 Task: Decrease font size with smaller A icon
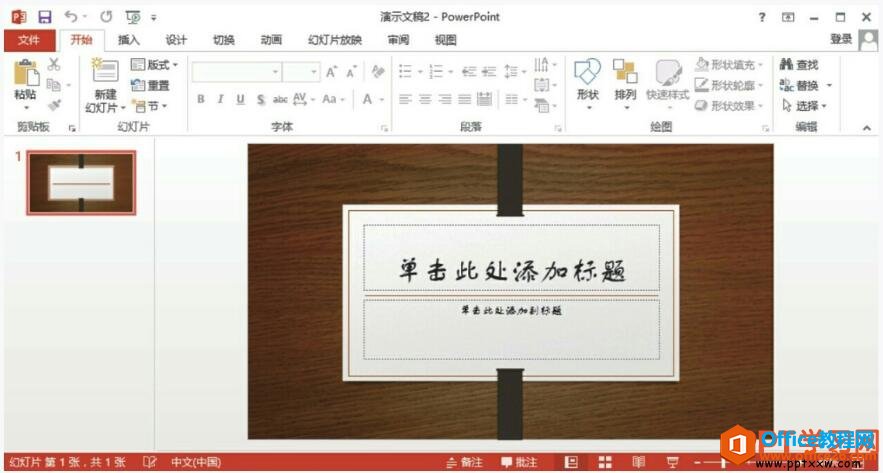tap(351, 72)
